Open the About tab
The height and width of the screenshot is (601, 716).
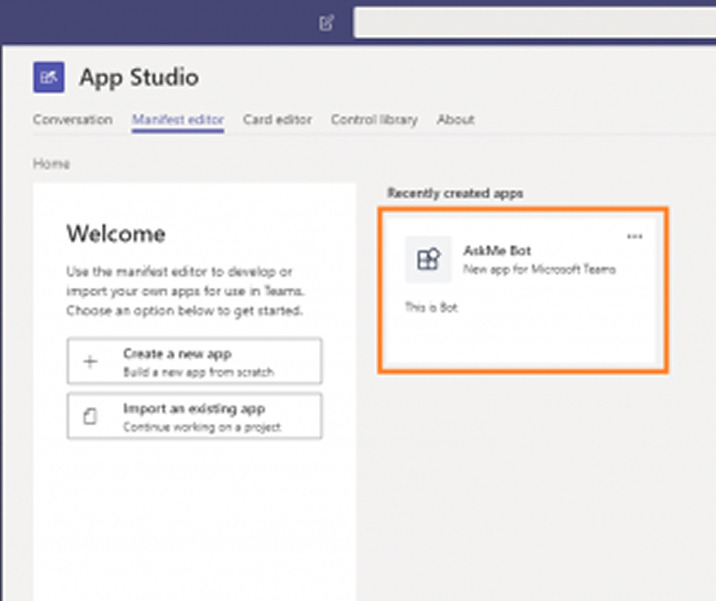pos(456,120)
